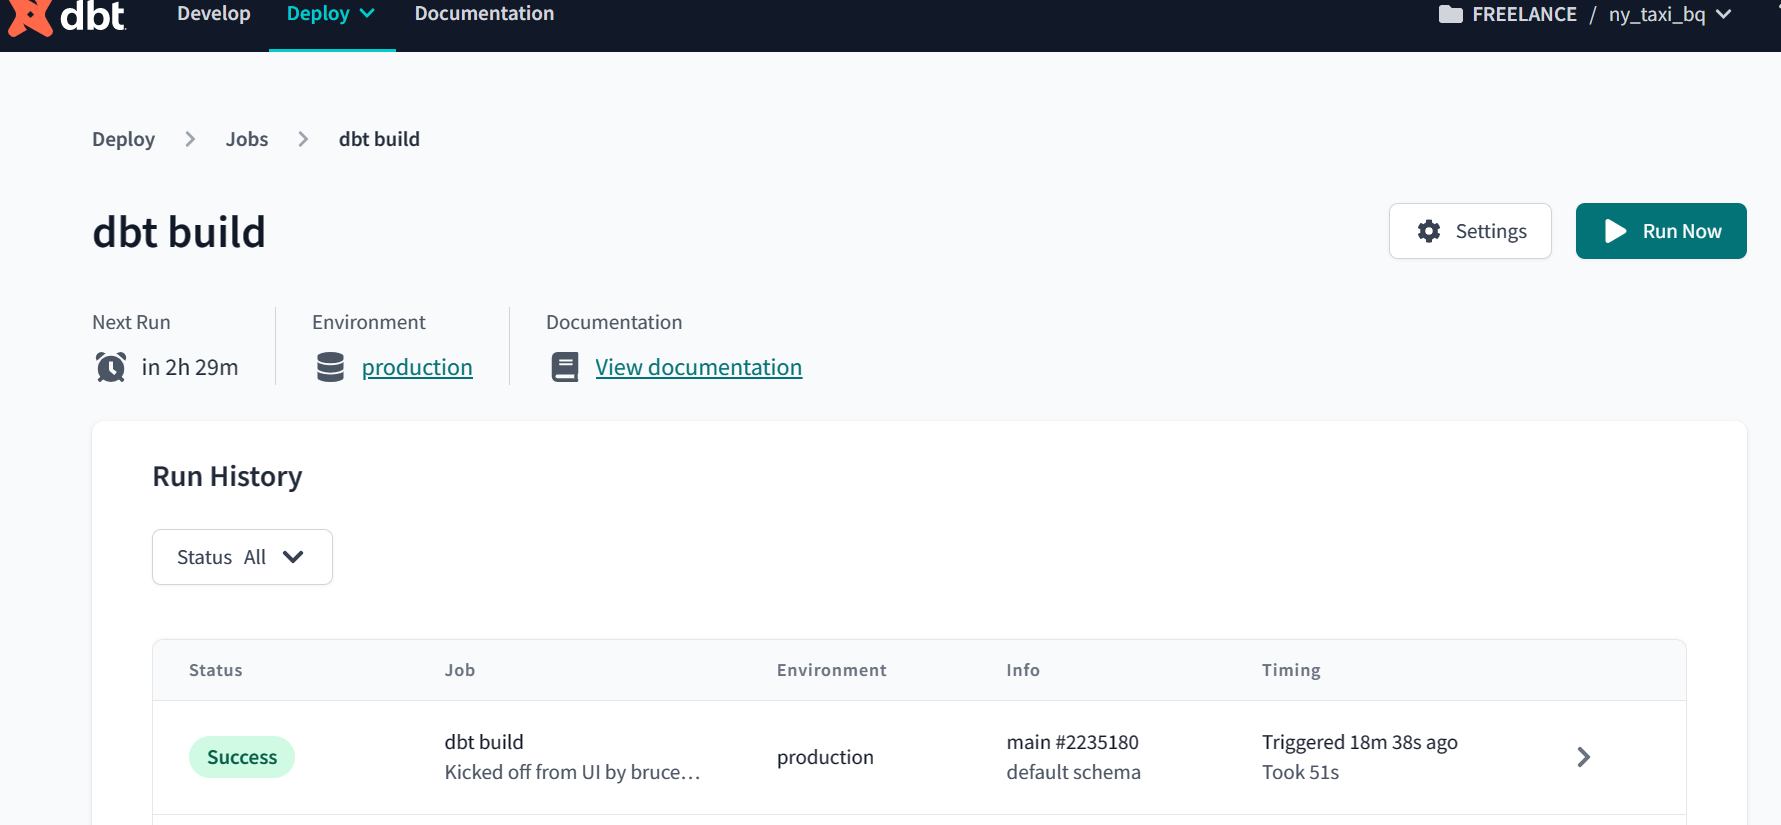Expand the Deploy menu
The image size is (1781, 825).
click(331, 14)
